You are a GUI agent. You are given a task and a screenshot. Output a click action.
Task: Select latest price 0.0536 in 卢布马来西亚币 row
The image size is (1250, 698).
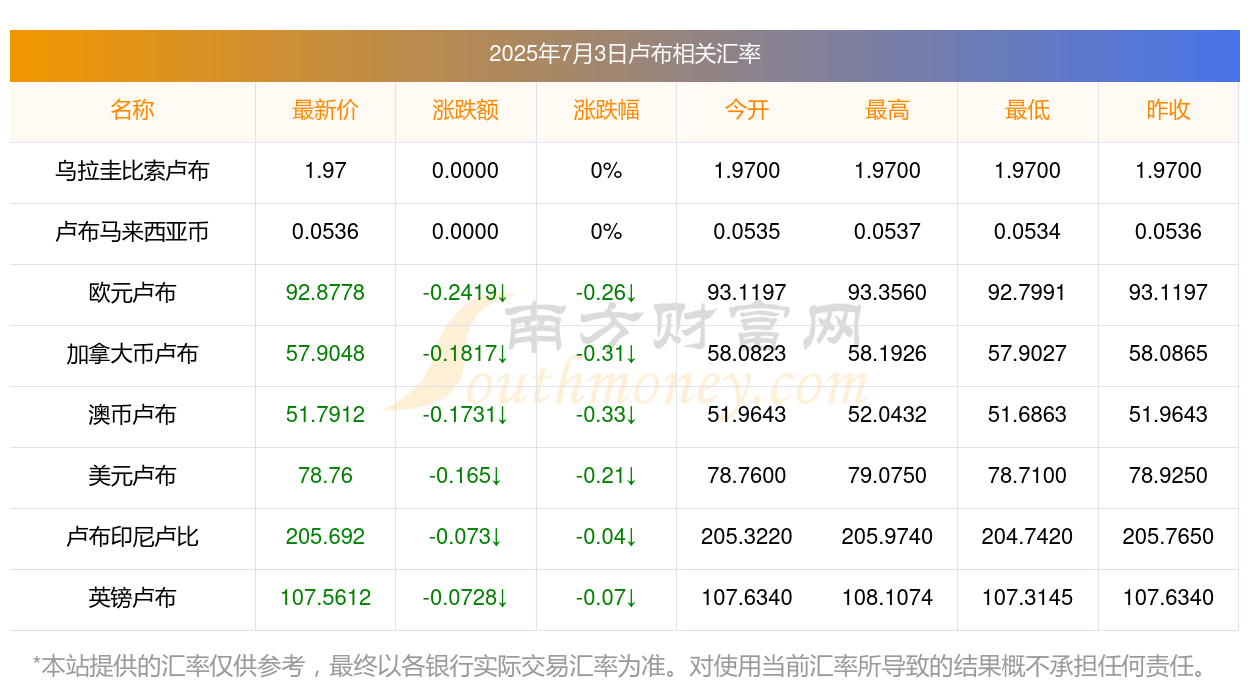325,232
